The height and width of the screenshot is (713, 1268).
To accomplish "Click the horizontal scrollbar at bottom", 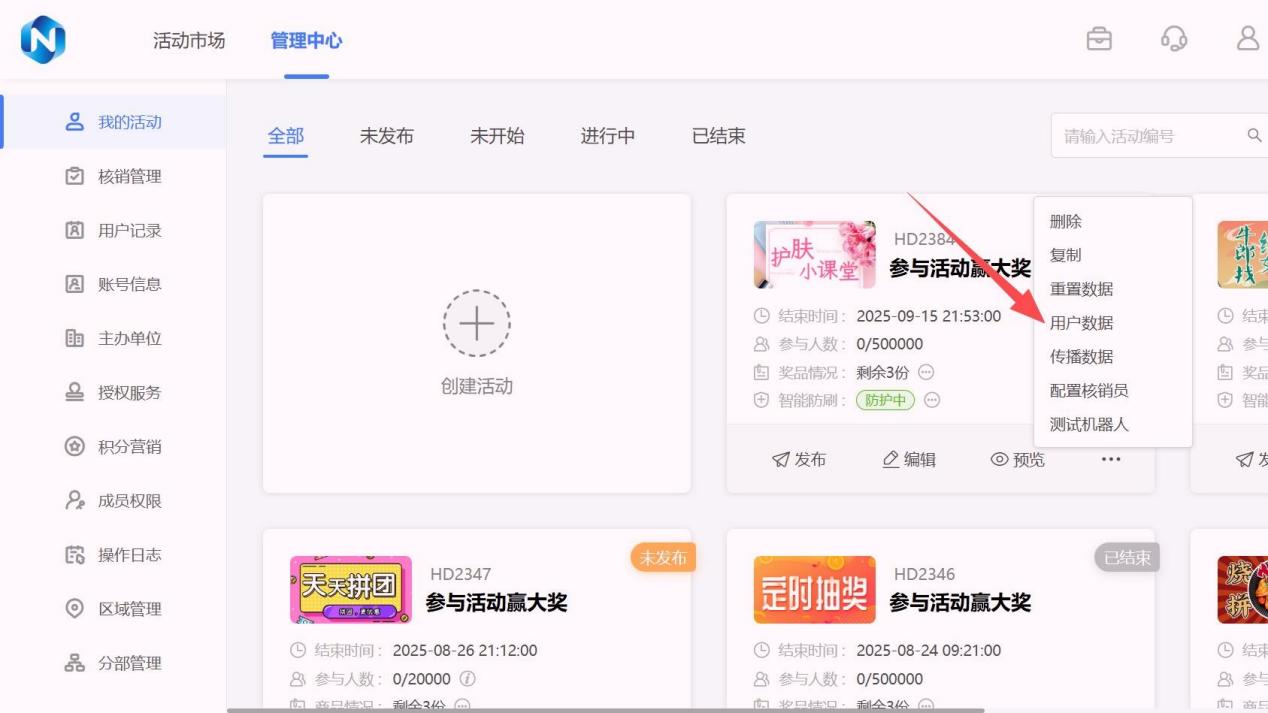I will click(x=606, y=710).
